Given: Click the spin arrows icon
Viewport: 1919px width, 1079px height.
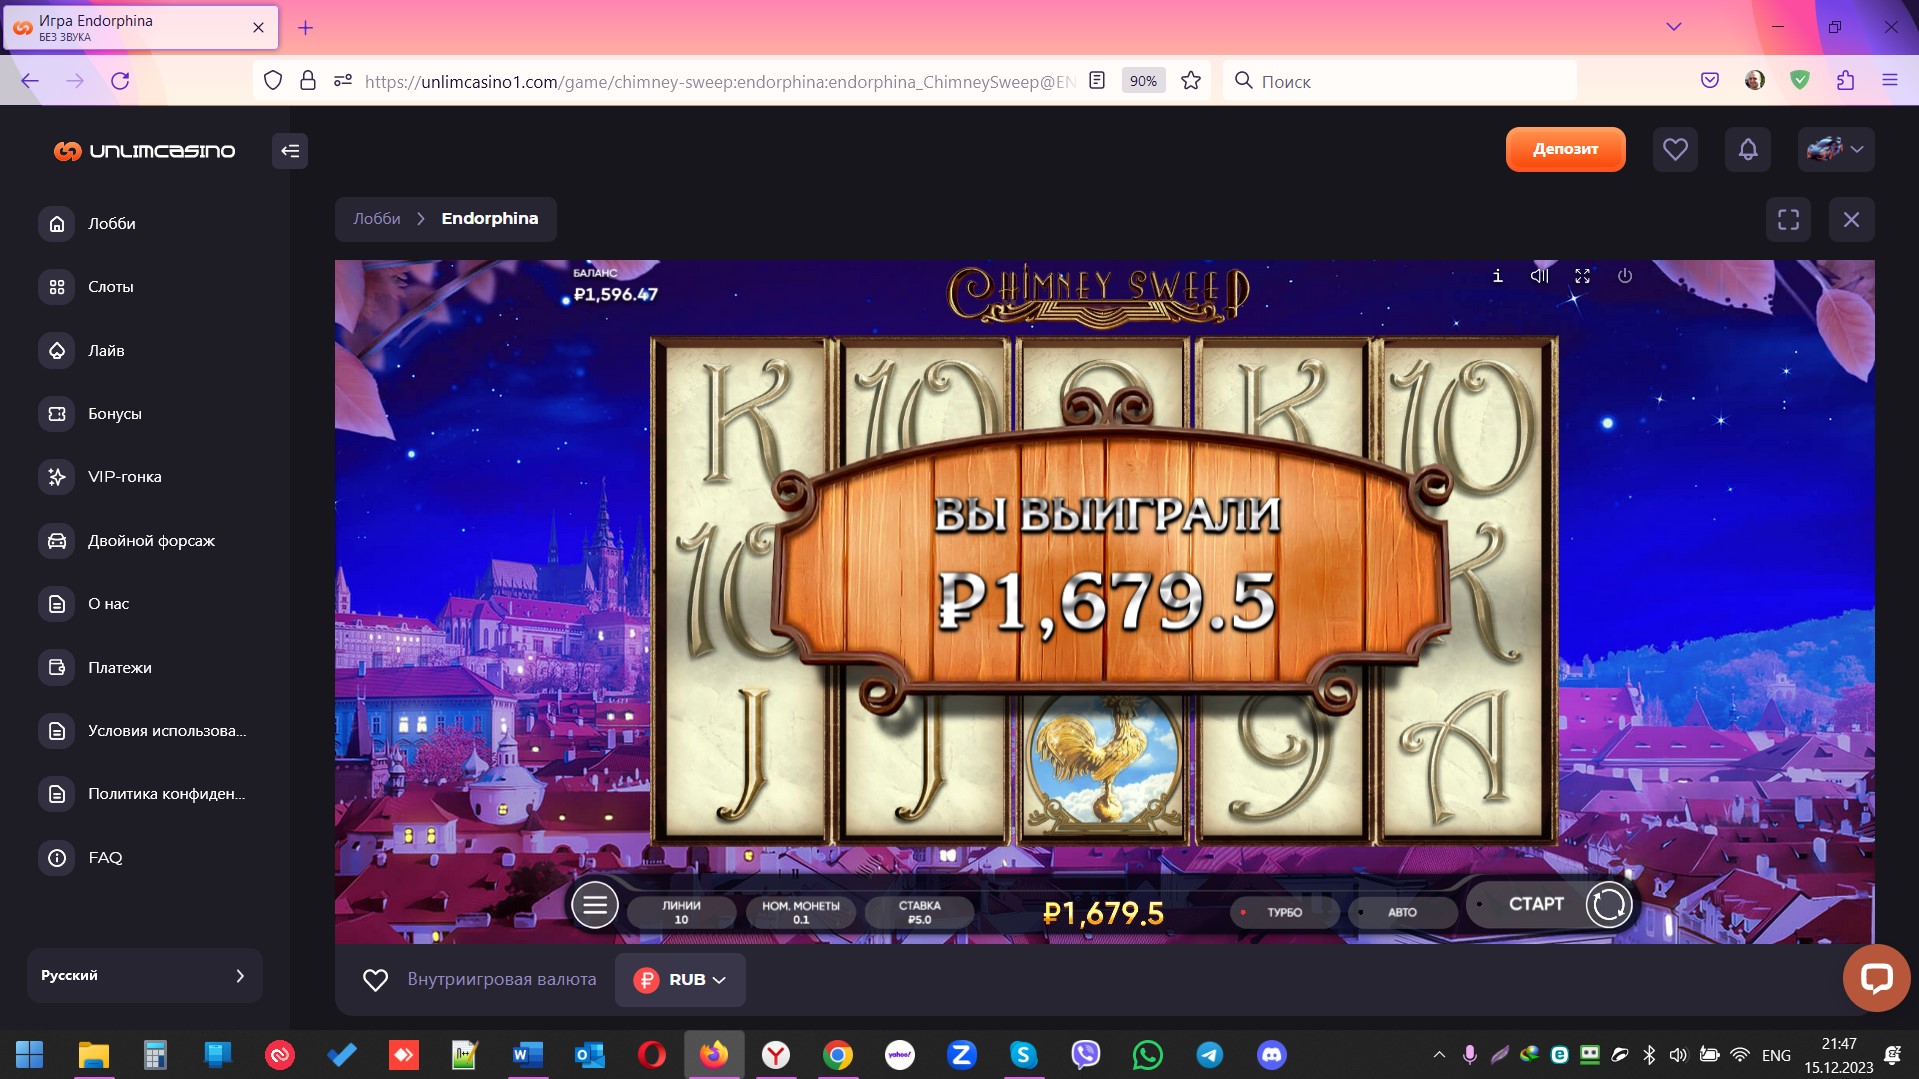Looking at the screenshot, I should pos(1609,905).
